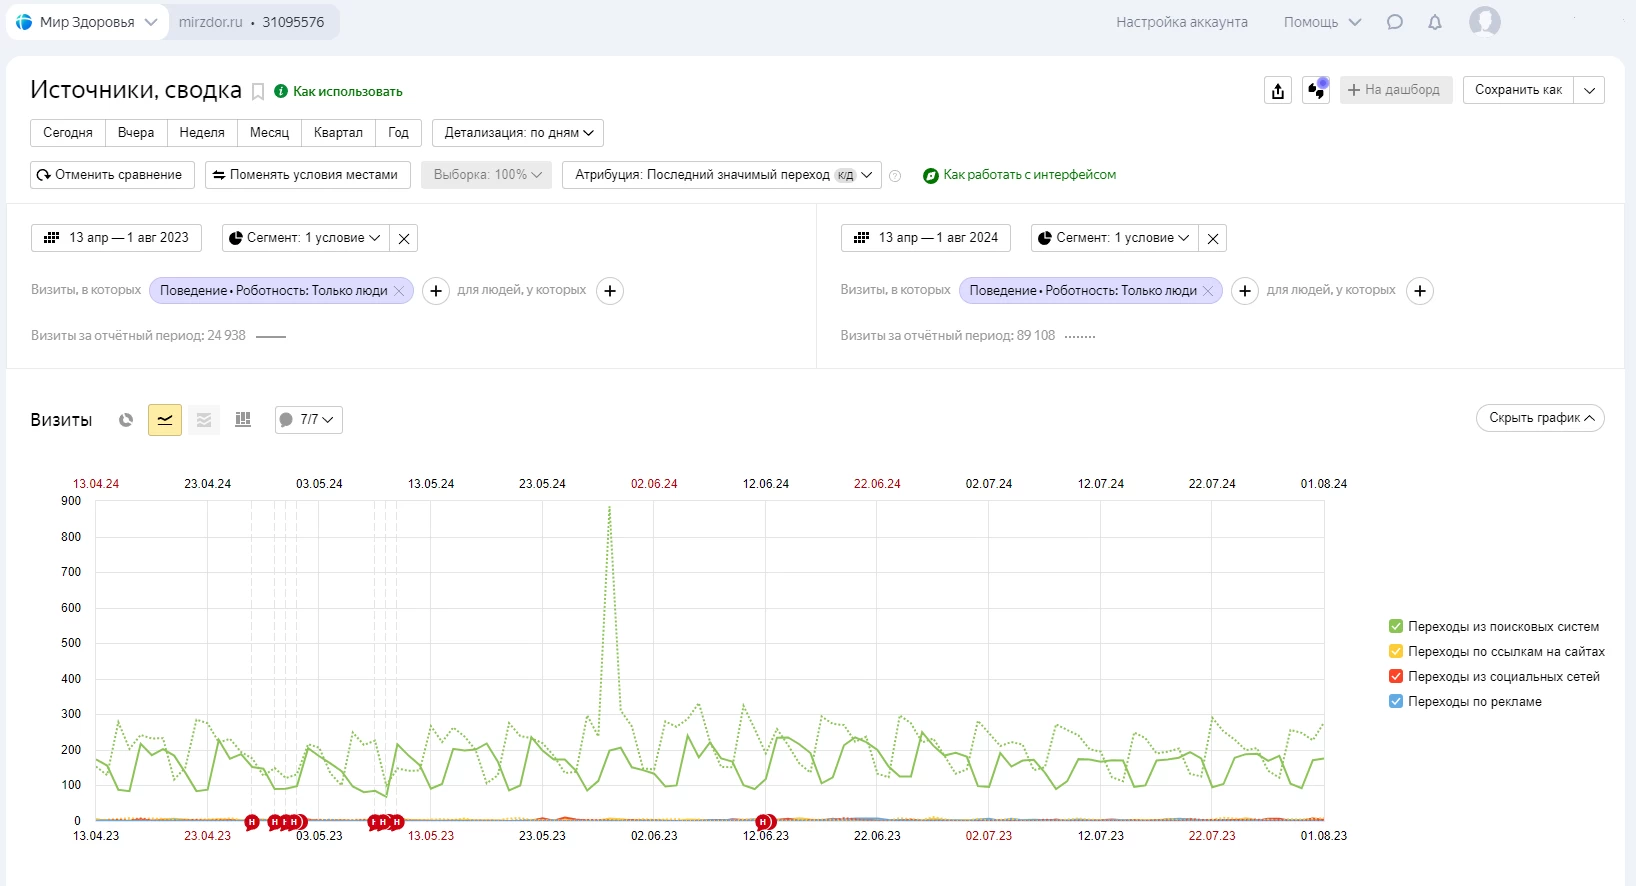
Task: Bookmark the report with the flag icon
Action: [258, 92]
